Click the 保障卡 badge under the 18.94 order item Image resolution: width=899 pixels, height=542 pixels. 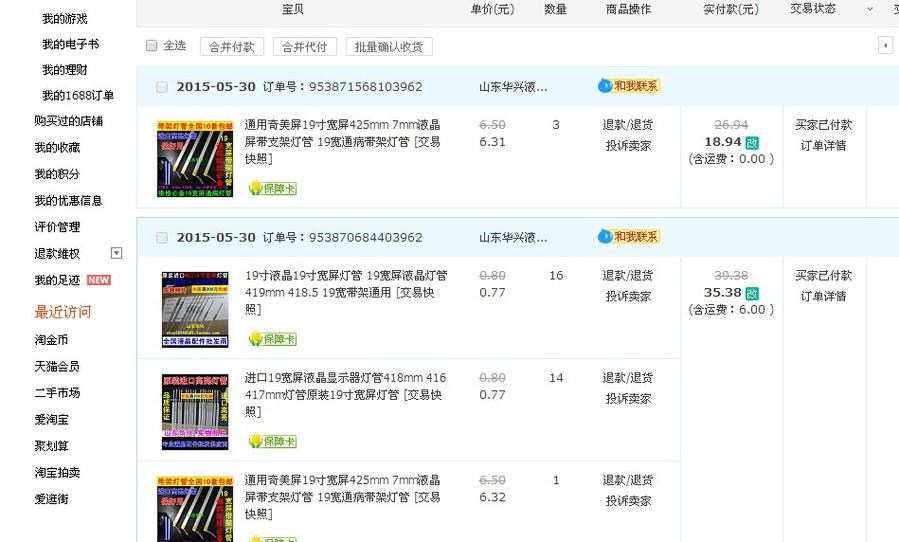click(x=272, y=188)
